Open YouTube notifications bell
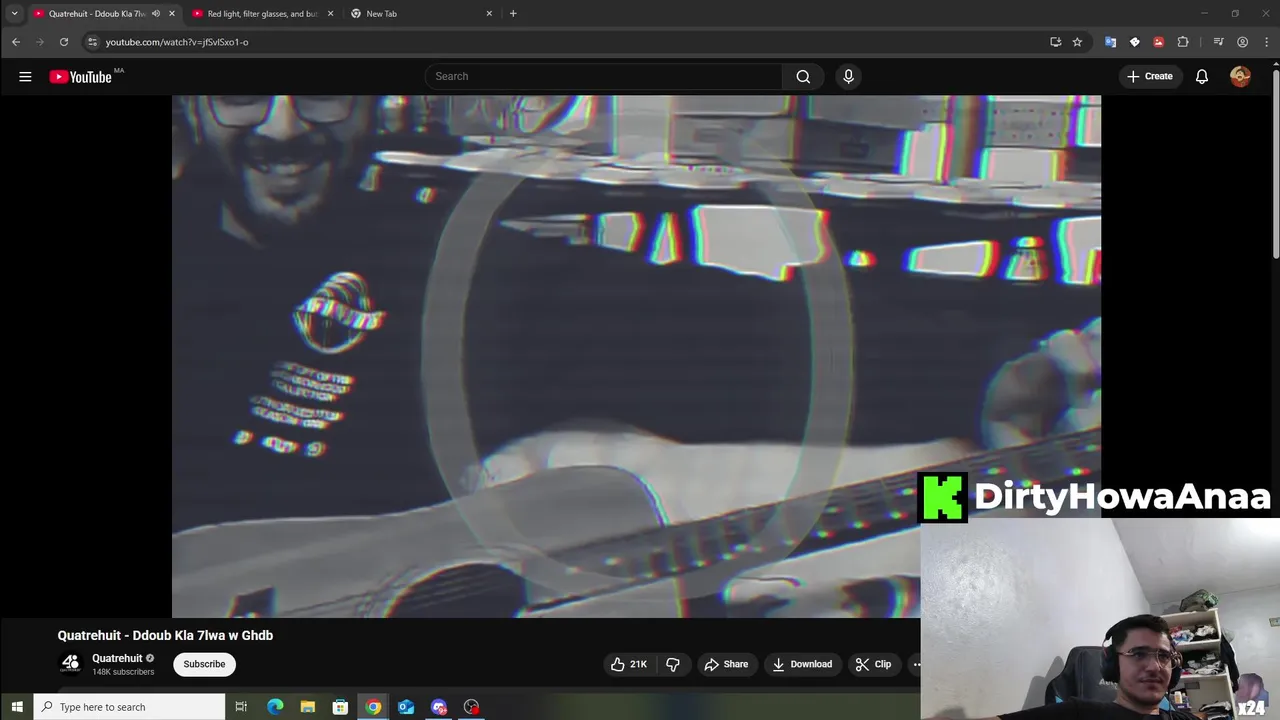 point(1202,76)
